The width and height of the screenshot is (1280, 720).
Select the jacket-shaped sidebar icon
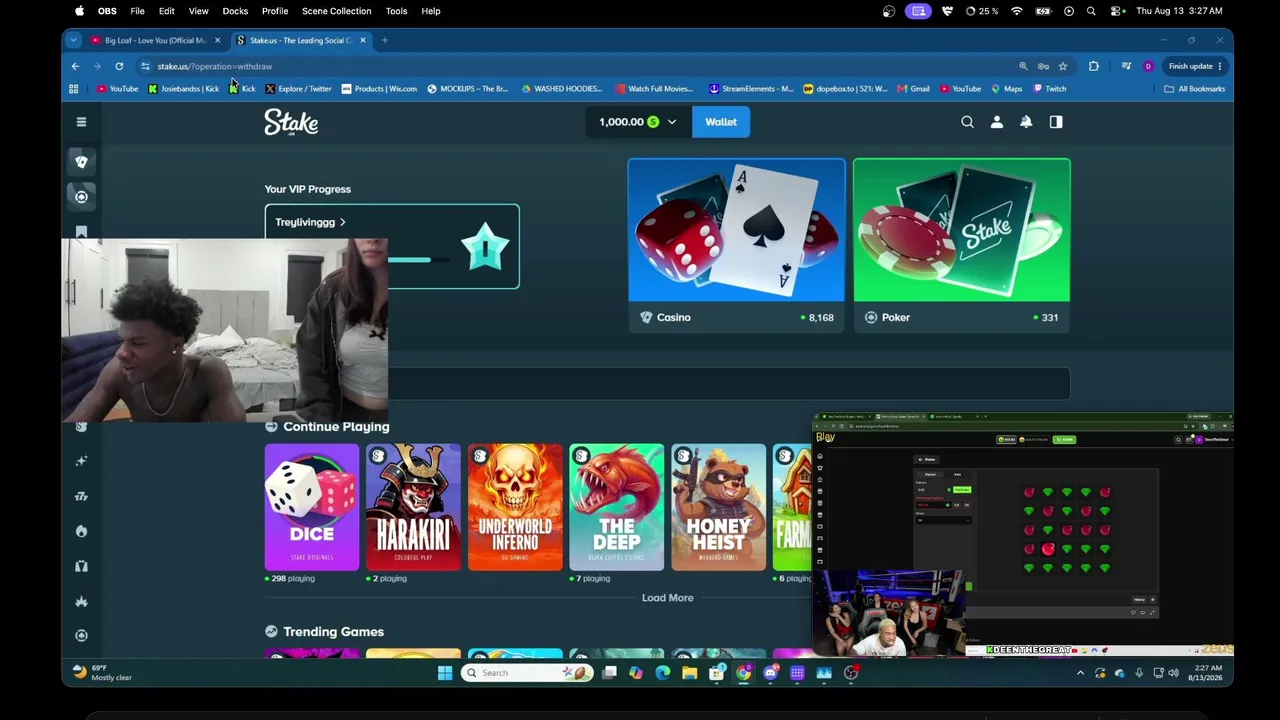[x=81, y=566]
